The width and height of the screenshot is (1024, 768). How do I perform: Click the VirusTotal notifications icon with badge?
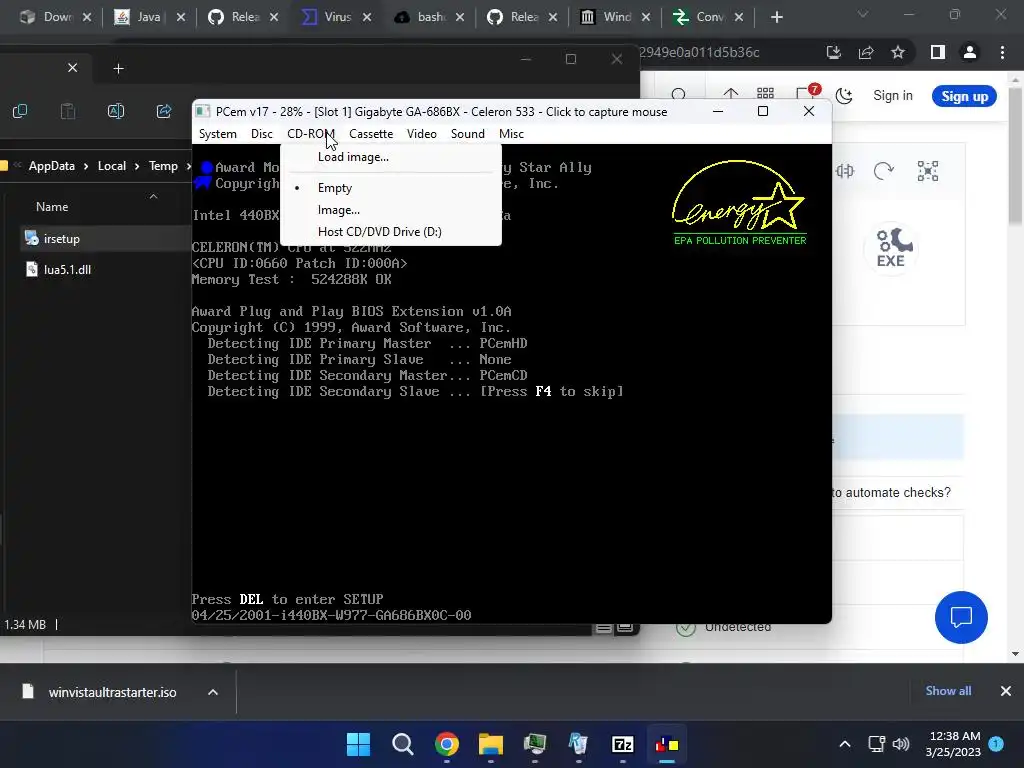(807, 95)
